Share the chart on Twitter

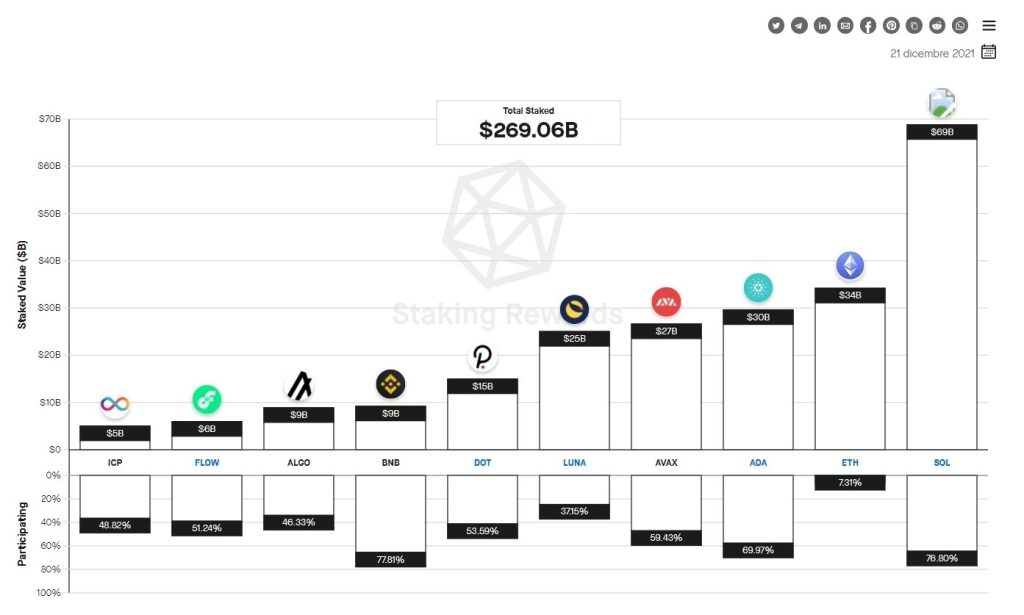(776, 26)
